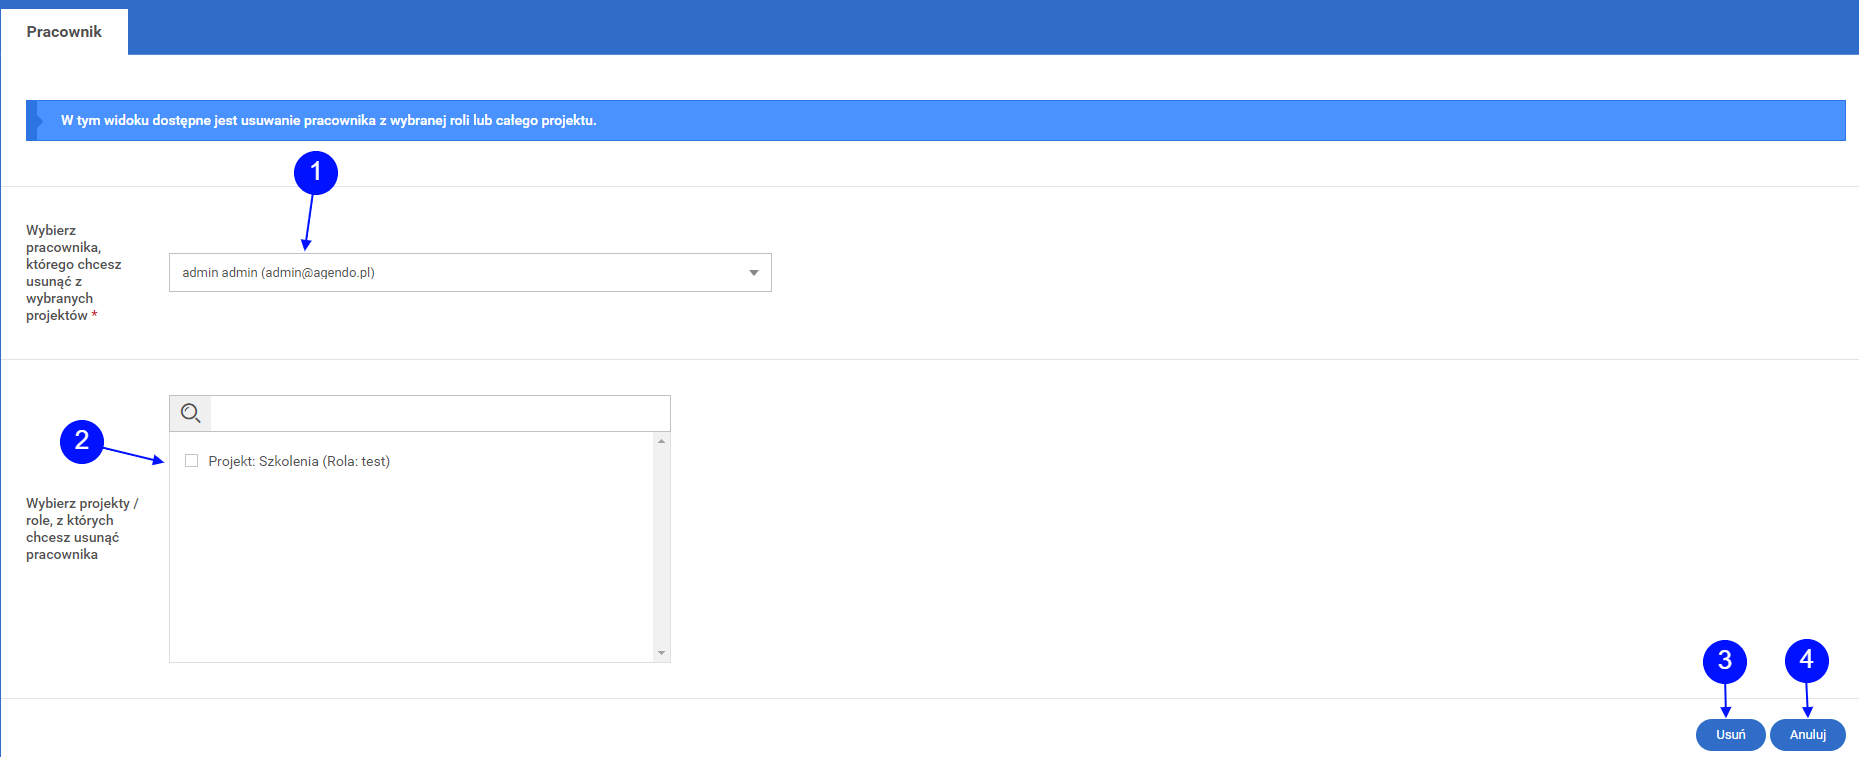The width and height of the screenshot is (1859, 757).
Task: Tick the Projekt: Szkolenia checkbox
Action: [191, 461]
